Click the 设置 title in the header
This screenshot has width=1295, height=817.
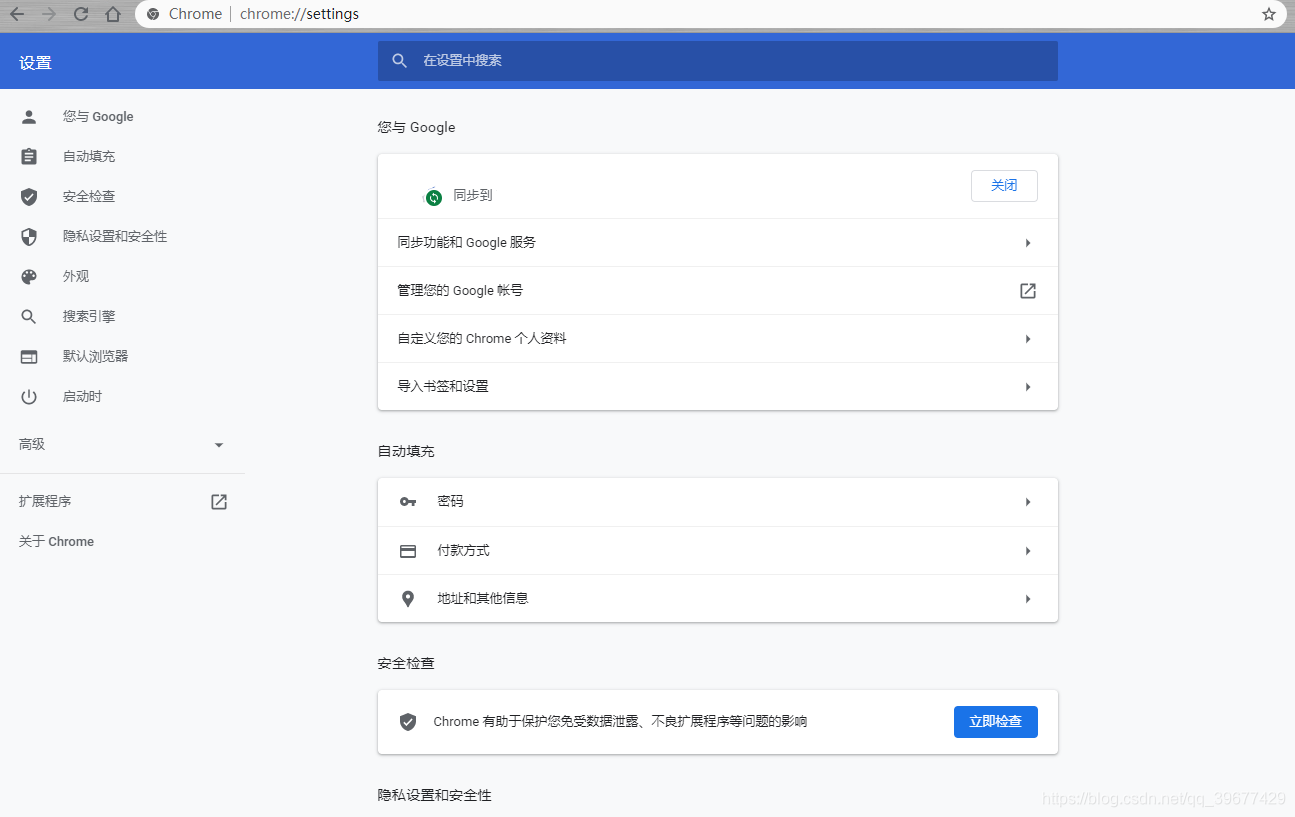coord(35,63)
